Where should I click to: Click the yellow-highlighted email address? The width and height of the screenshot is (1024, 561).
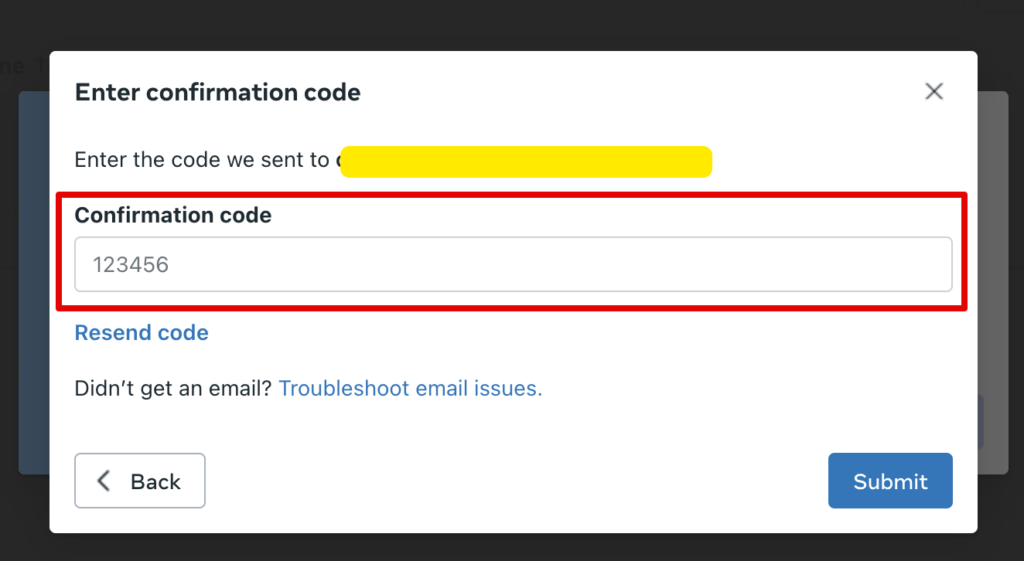click(x=525, y=161)
